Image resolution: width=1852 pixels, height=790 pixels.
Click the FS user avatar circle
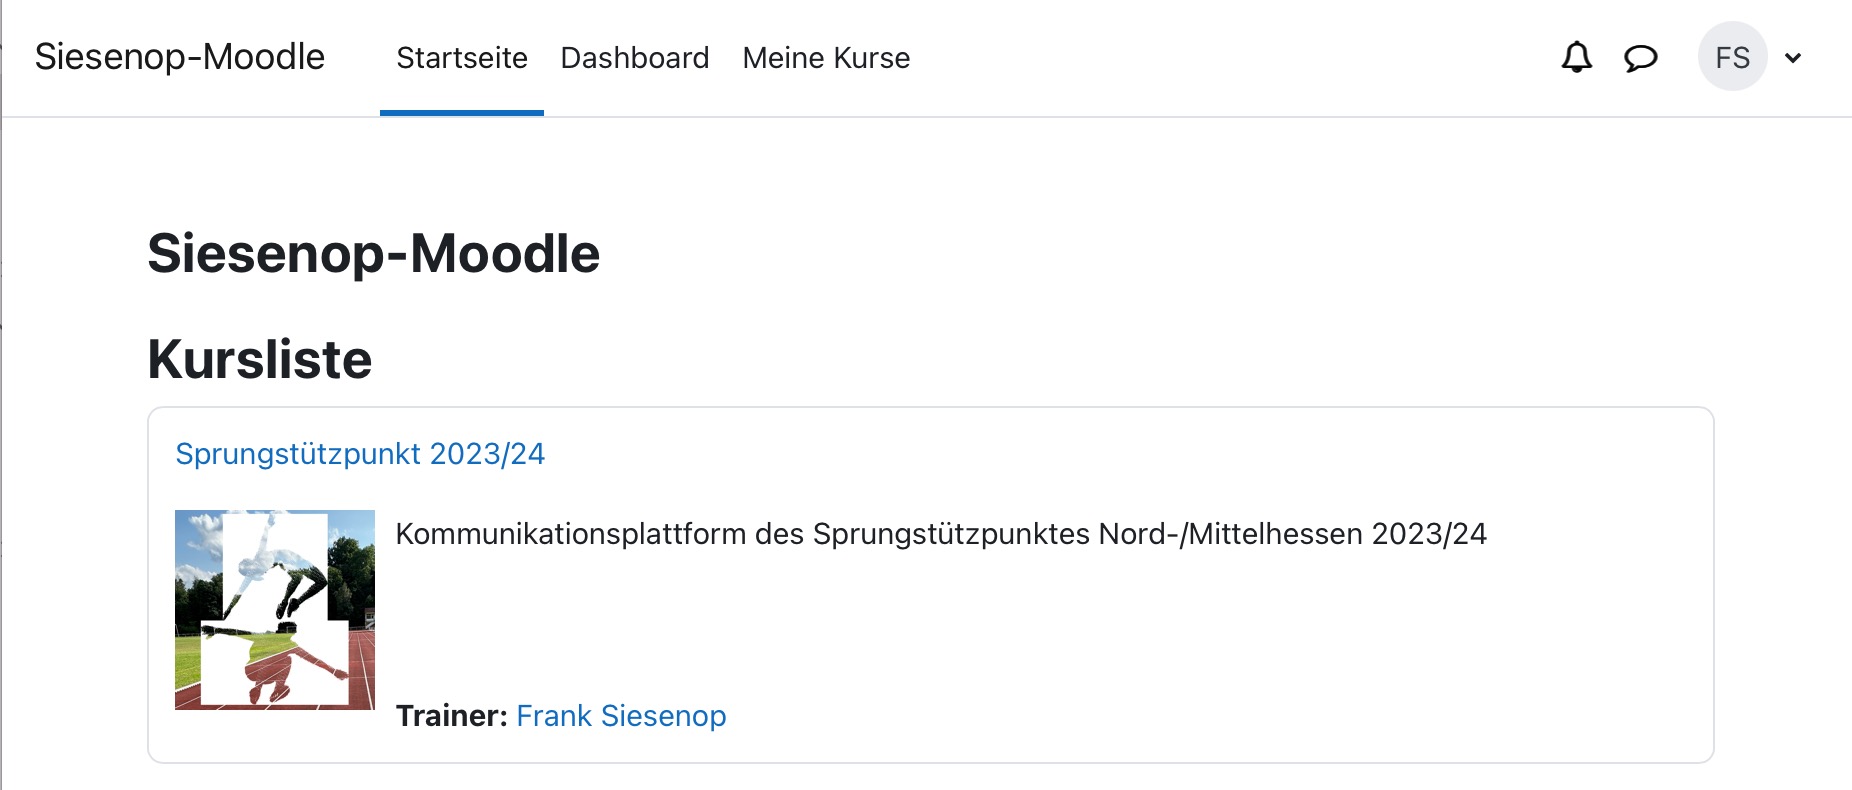tap(1732, 57)
